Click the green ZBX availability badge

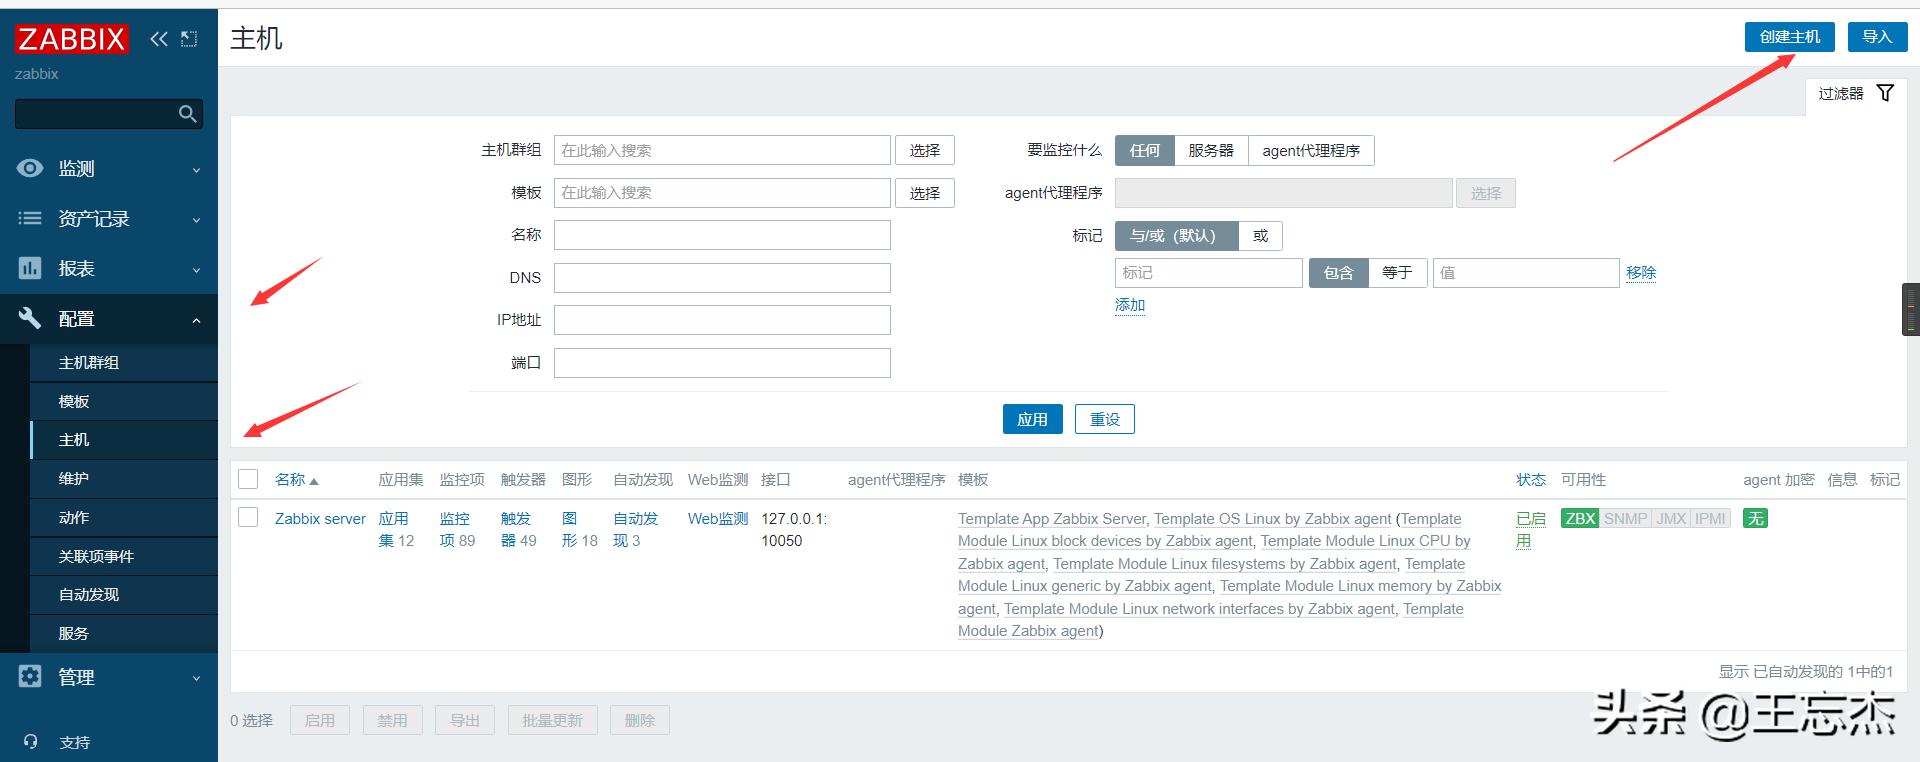tap(1579, 518)
